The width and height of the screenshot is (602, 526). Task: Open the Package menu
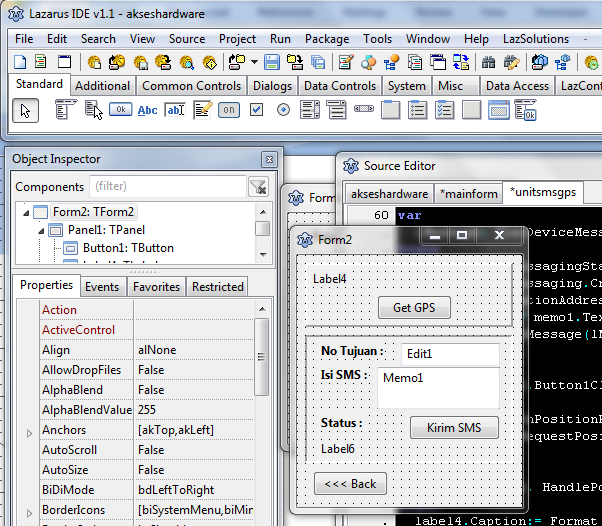click(x=327, y=39)
